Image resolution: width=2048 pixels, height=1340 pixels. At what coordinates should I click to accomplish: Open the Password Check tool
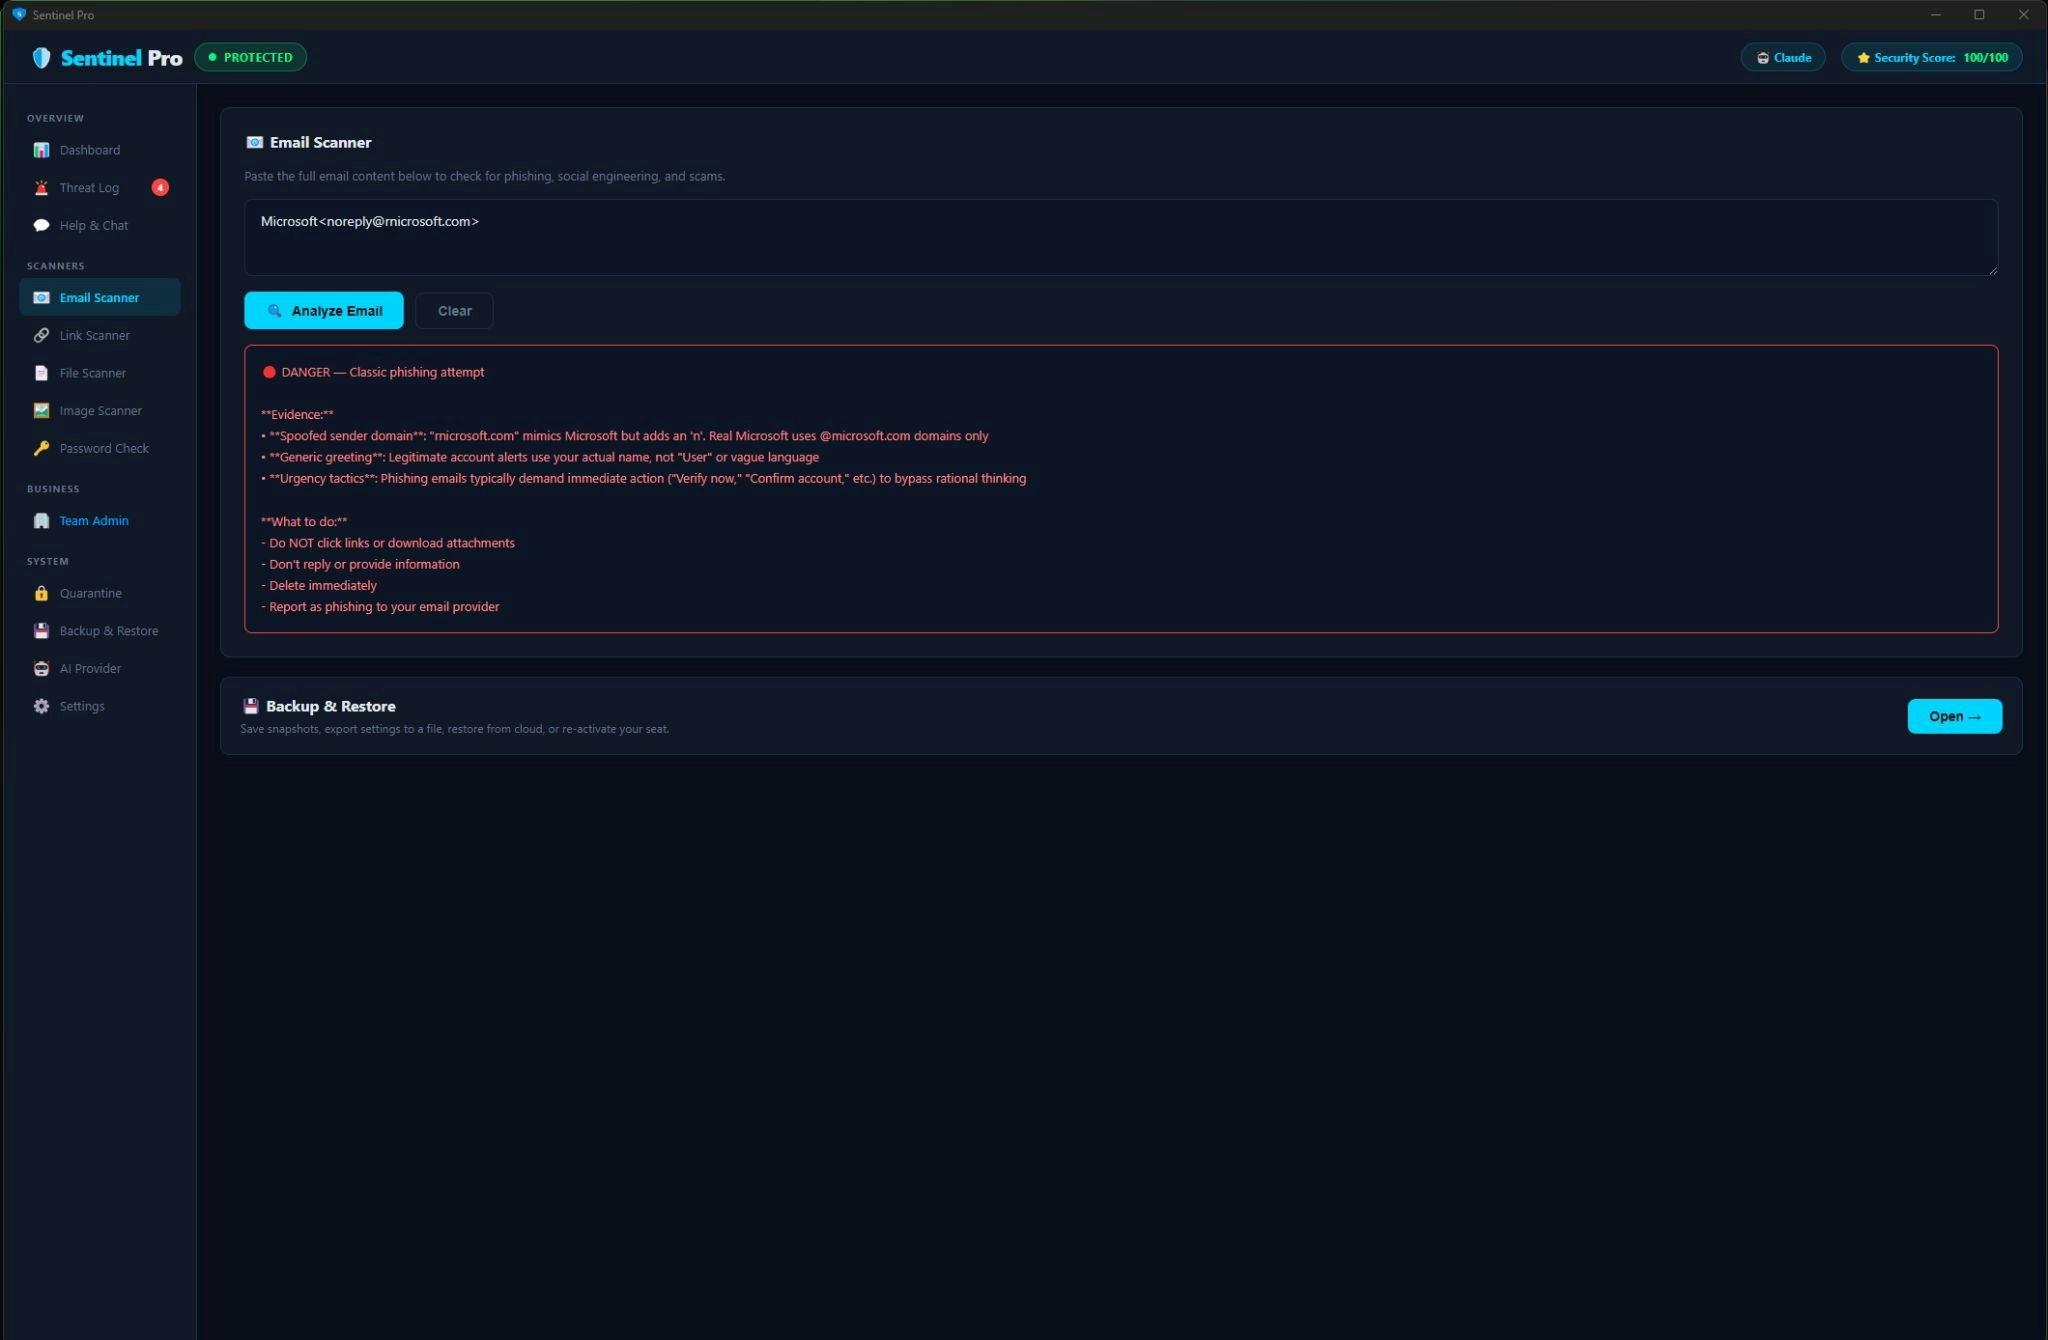pyautogui.click(x=103, y=448)
